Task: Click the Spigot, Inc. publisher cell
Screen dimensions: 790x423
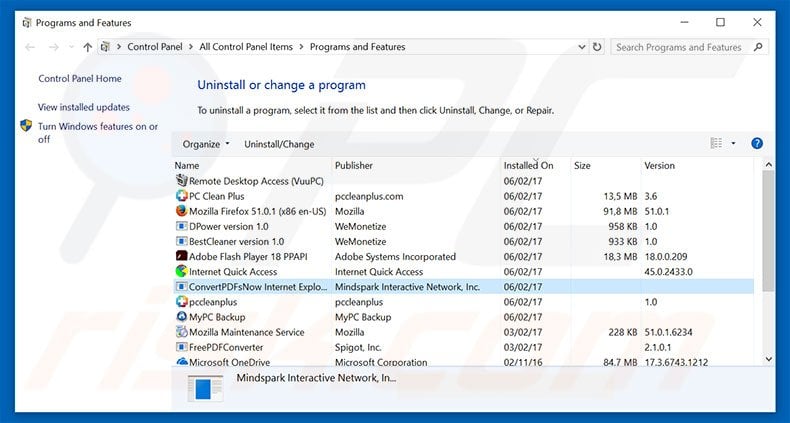Action: 358,347
